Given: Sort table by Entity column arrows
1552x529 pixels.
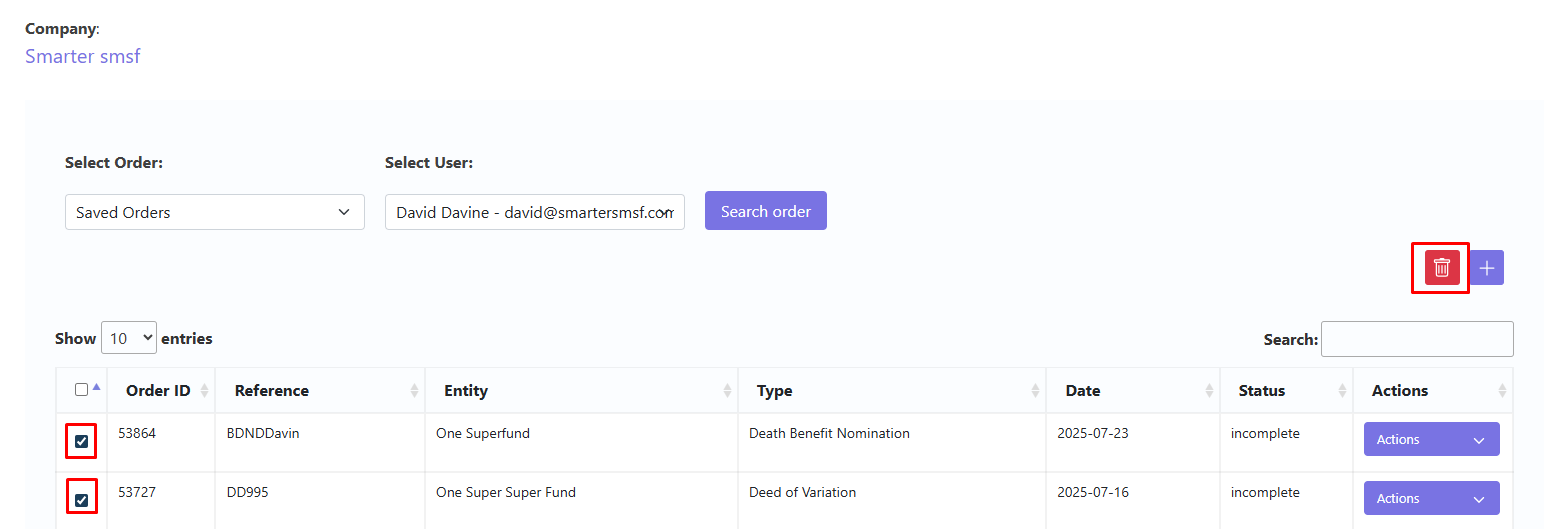Looking at the screenshot, I should coord(727,391).
